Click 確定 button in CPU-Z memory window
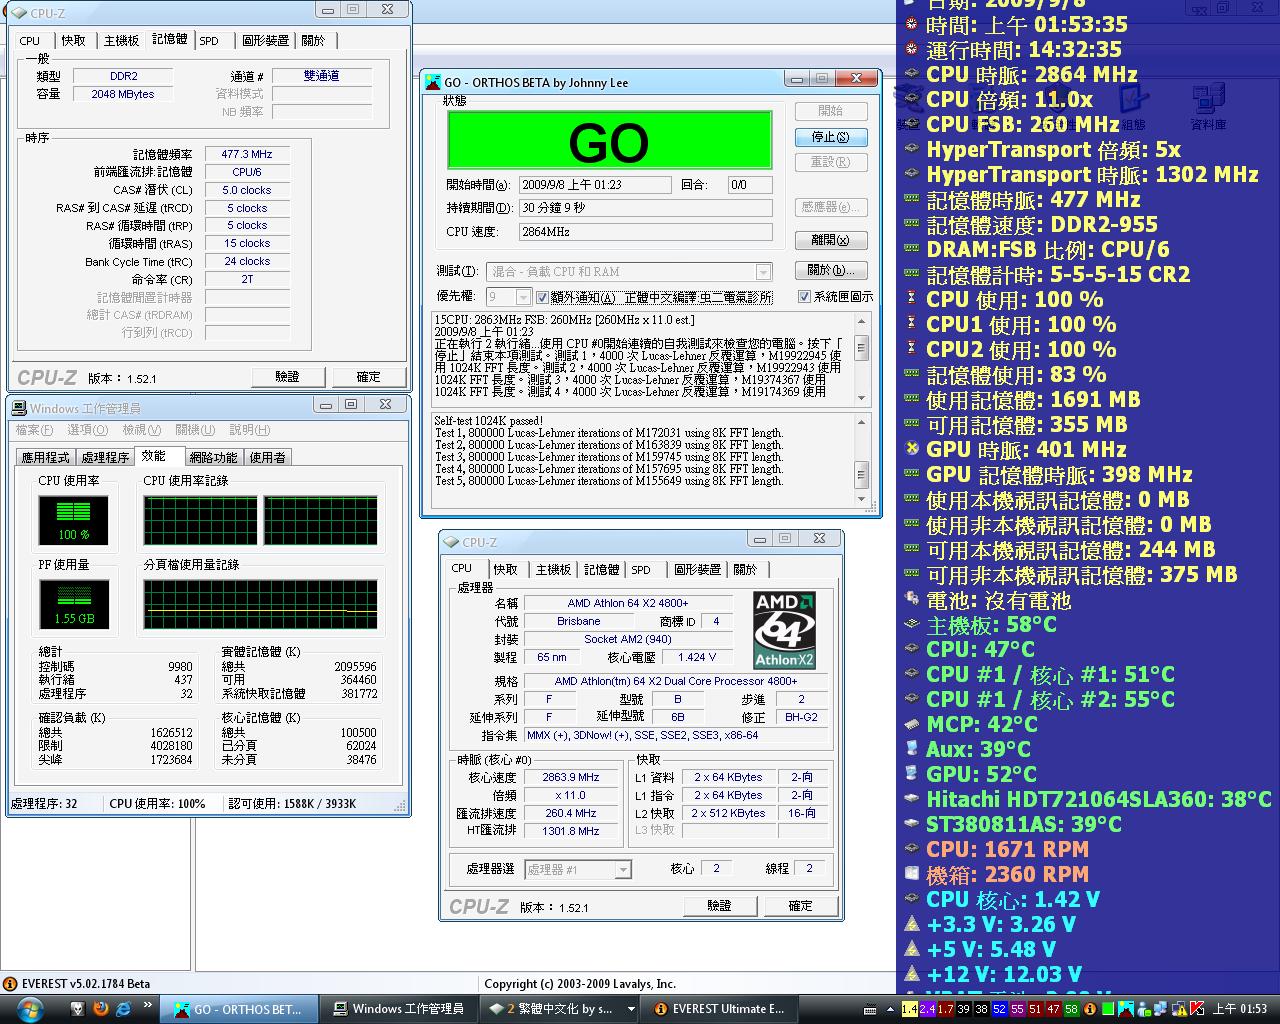 pyautogui.click(x=369, y=377)
